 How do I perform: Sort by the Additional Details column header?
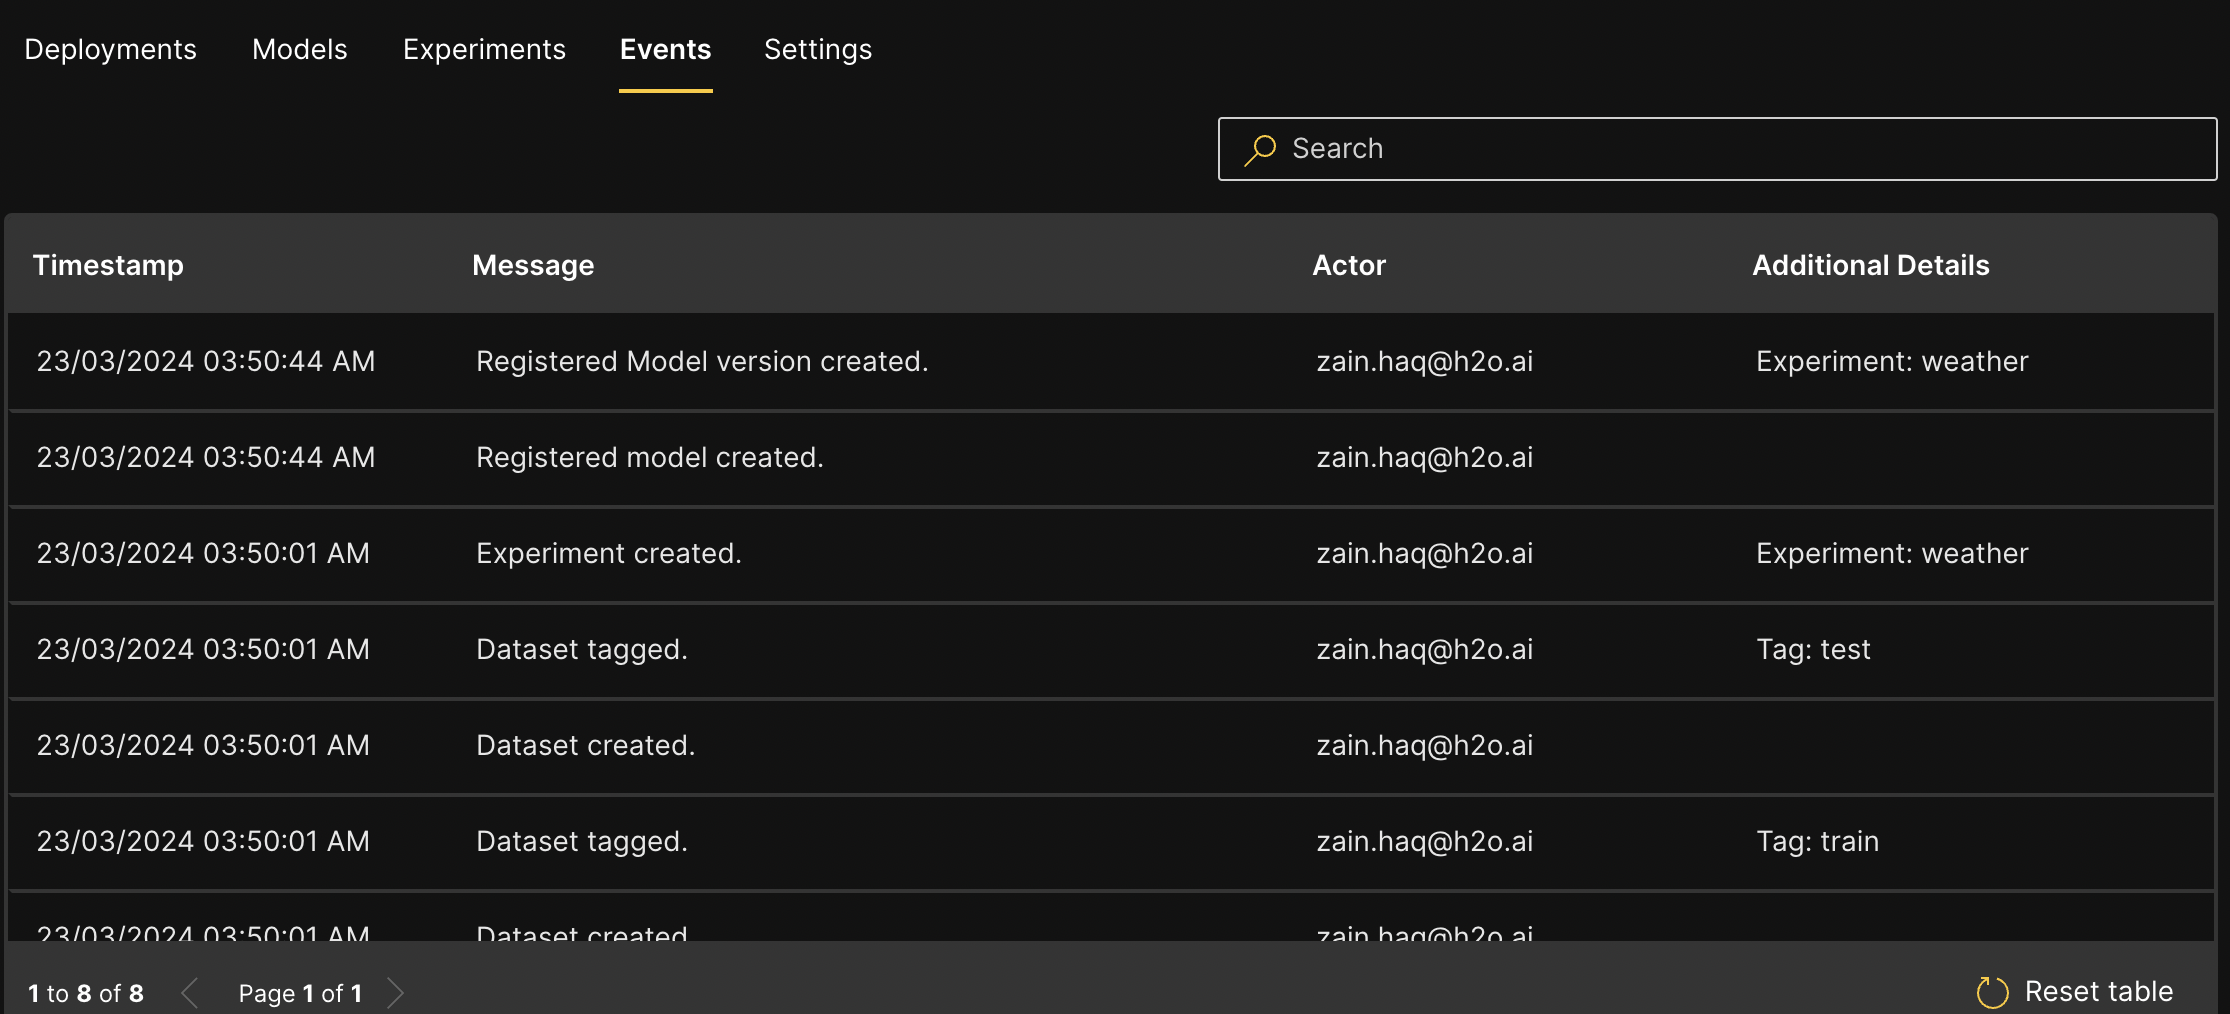pyautogui.click(x=1871, y=265)
